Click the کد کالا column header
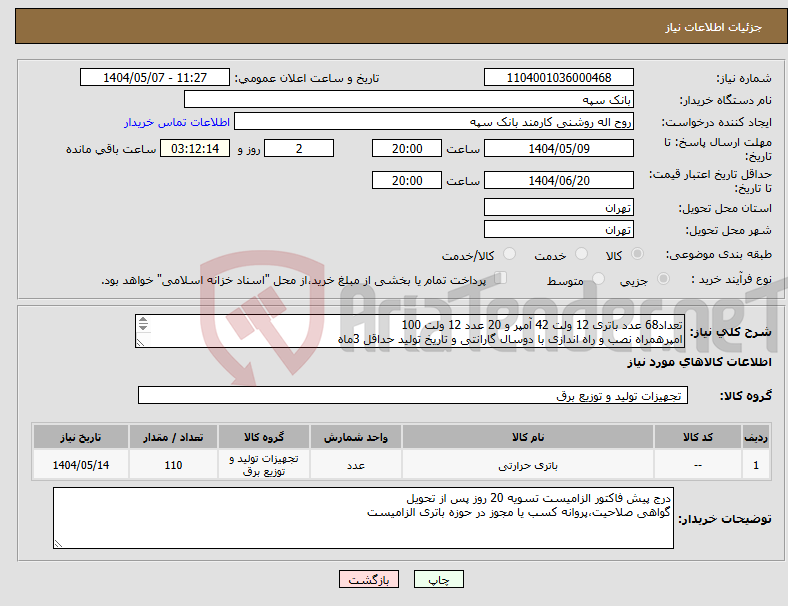788x606 pixels. (x=698, y=437)
